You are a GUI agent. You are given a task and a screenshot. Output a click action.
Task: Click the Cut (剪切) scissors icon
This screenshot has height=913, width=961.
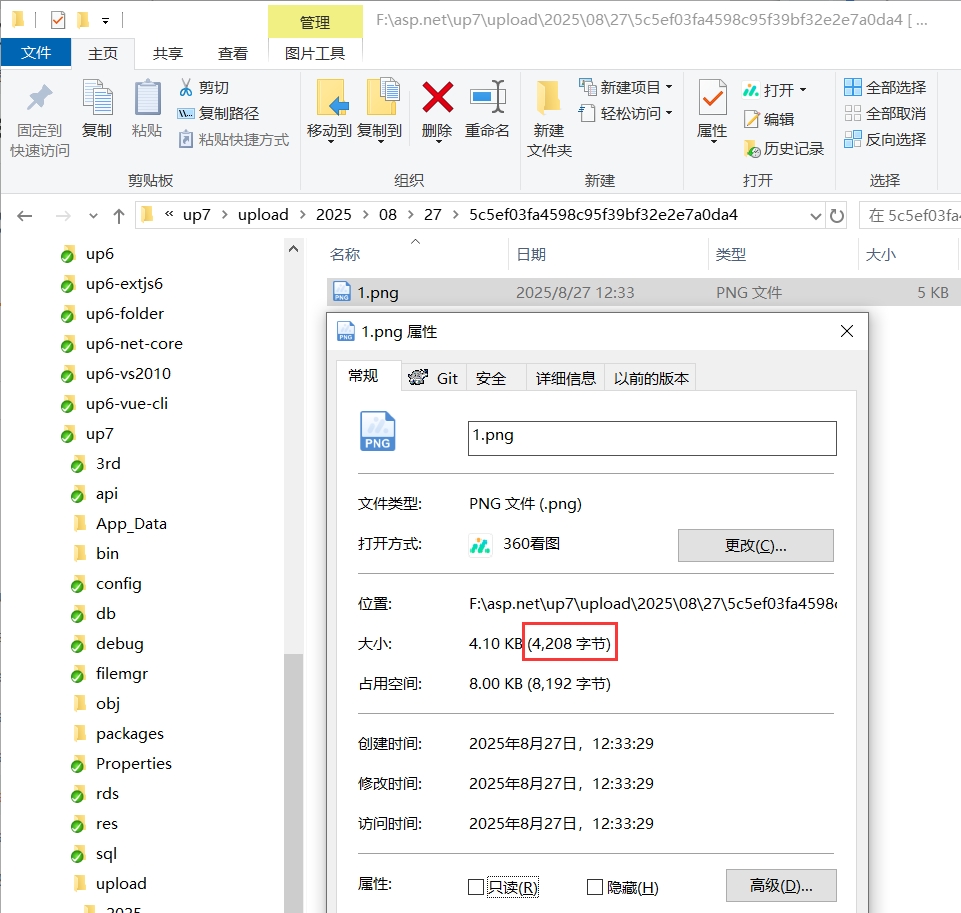click(186, 88)
